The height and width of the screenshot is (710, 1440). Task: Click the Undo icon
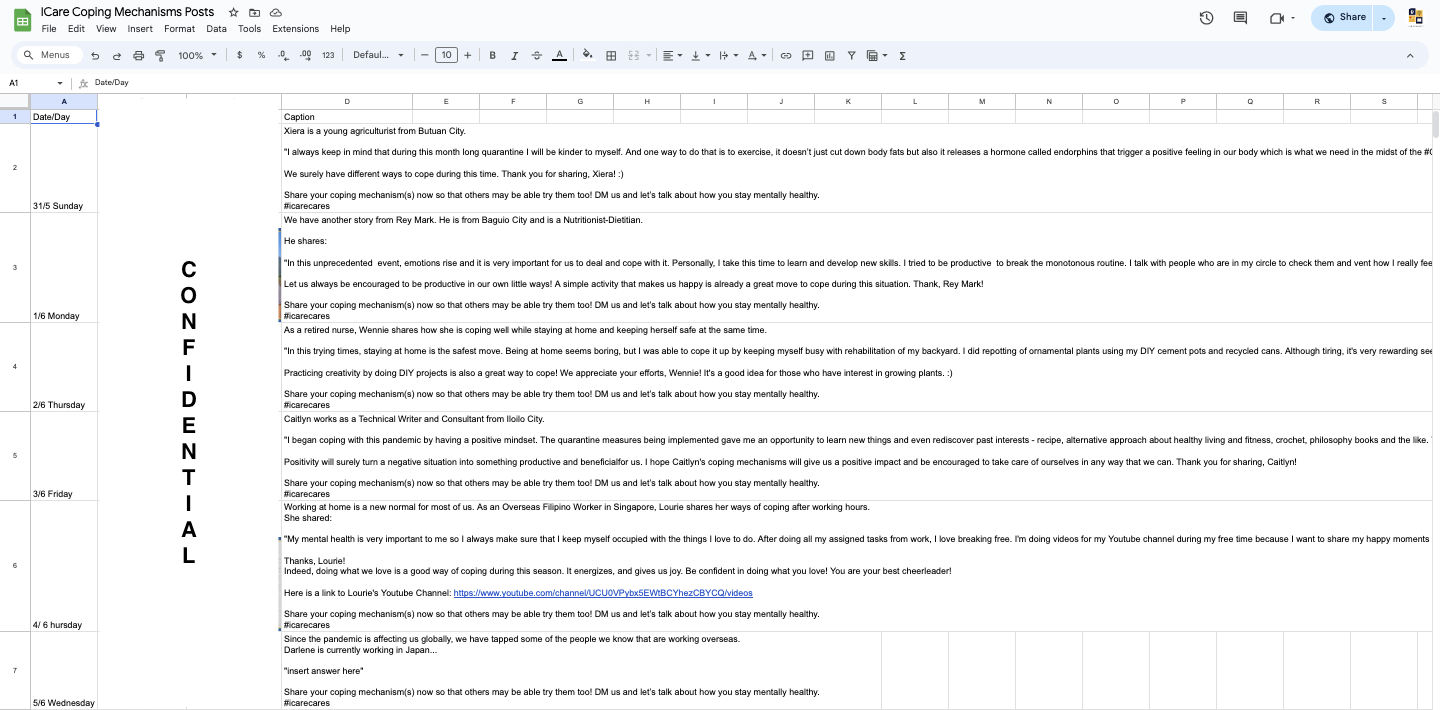95,56
